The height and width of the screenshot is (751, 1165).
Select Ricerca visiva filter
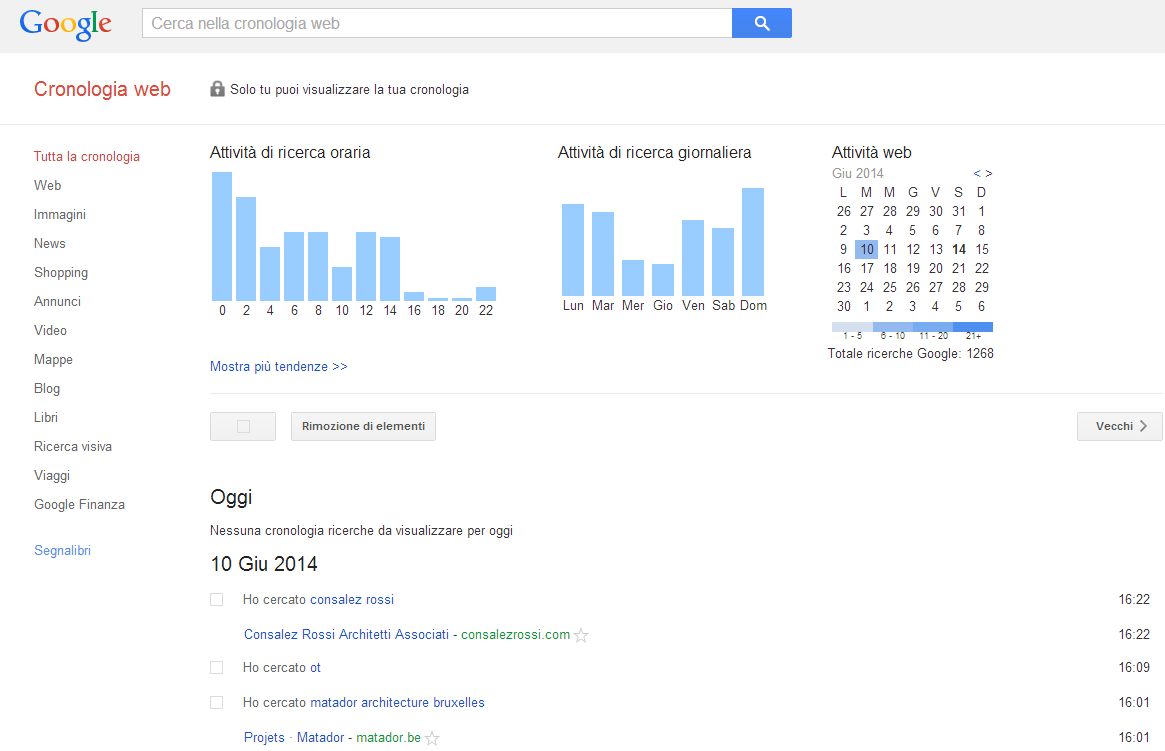(x=73, y=446)
